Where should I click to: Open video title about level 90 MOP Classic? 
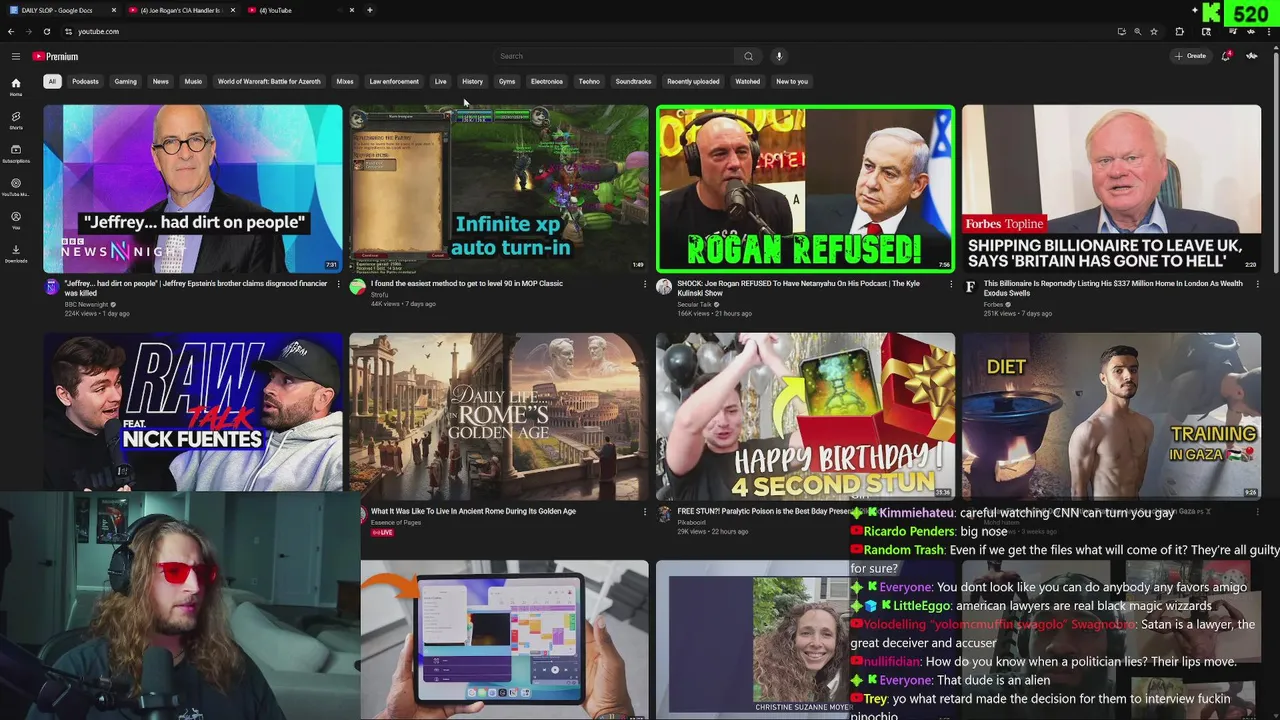pyautogui.click(x=467, y=283)
